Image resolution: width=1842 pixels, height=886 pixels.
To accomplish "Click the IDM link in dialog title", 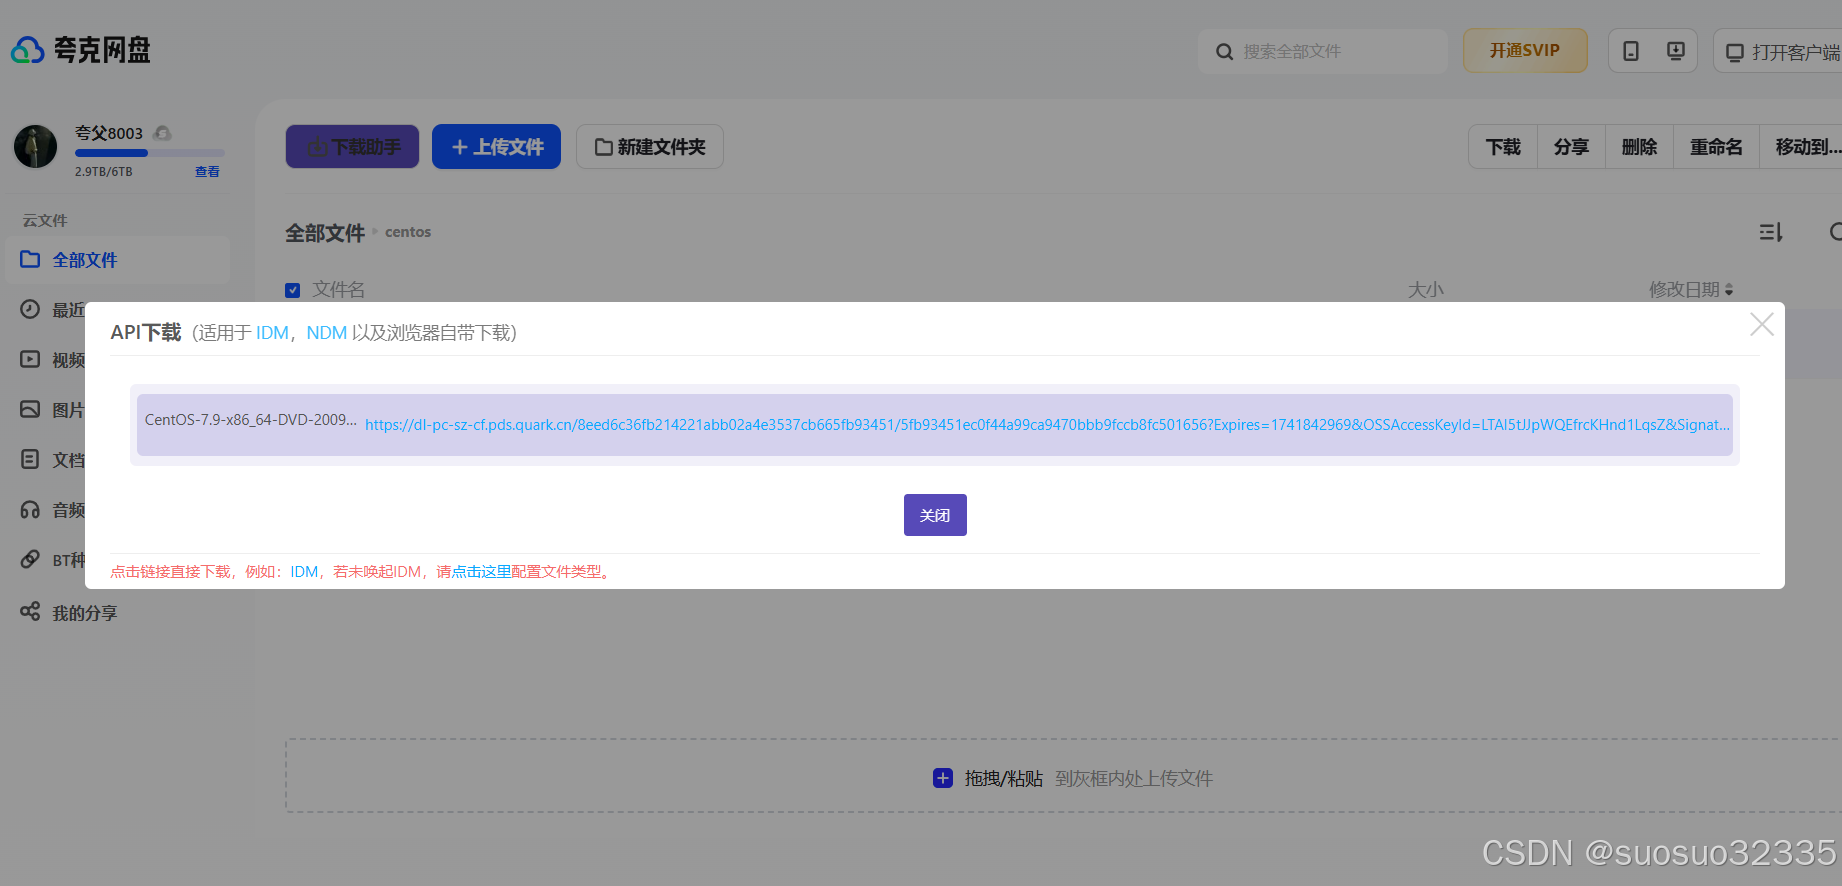I will [272, 333].
